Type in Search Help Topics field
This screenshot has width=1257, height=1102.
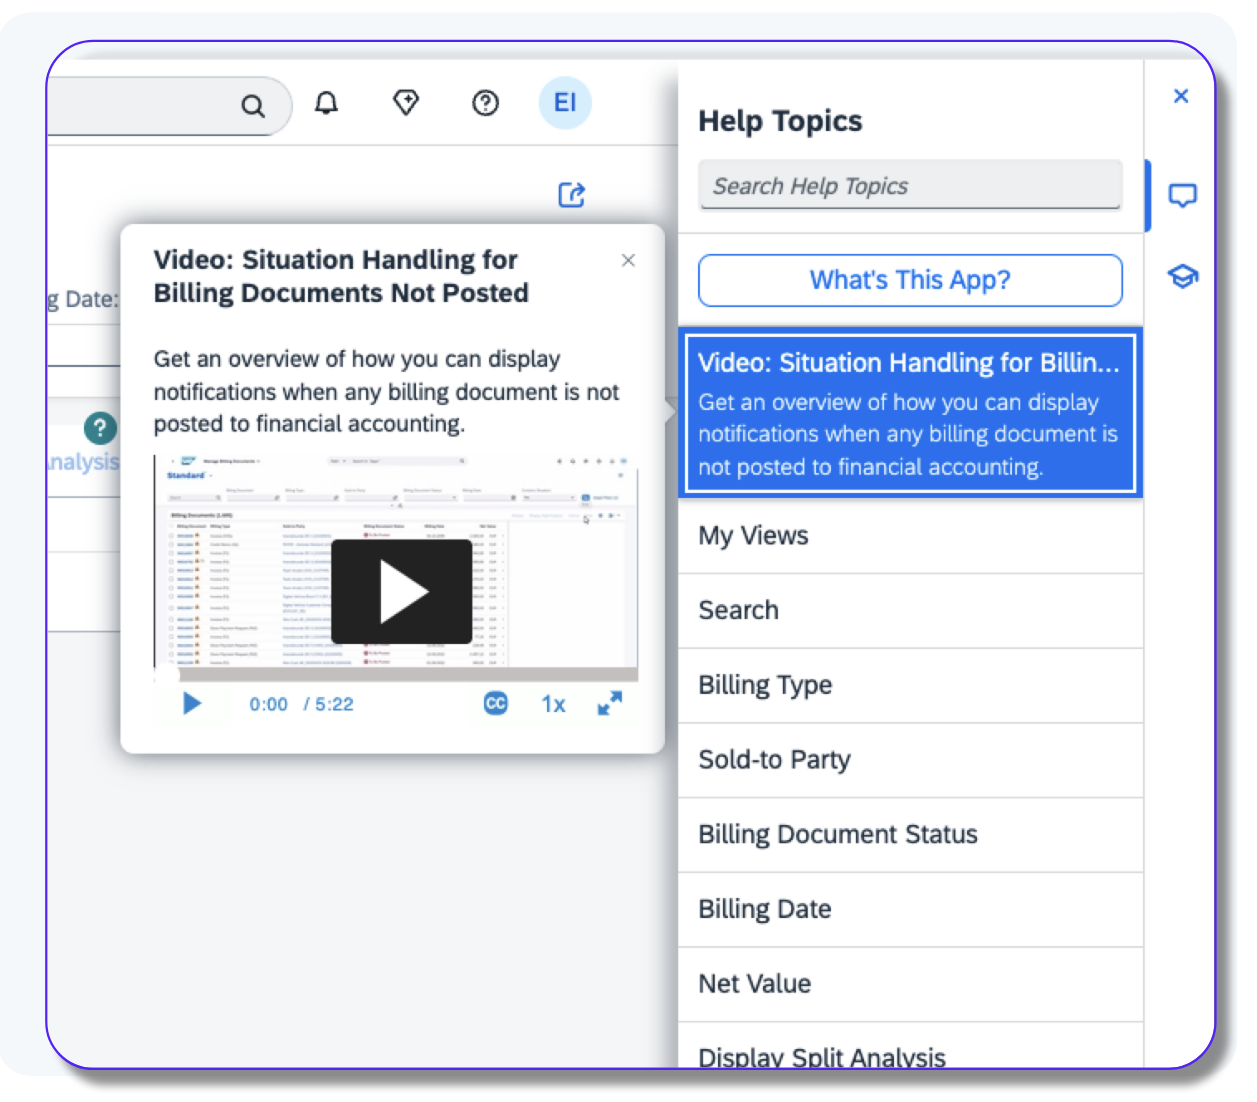coord(909,186)
